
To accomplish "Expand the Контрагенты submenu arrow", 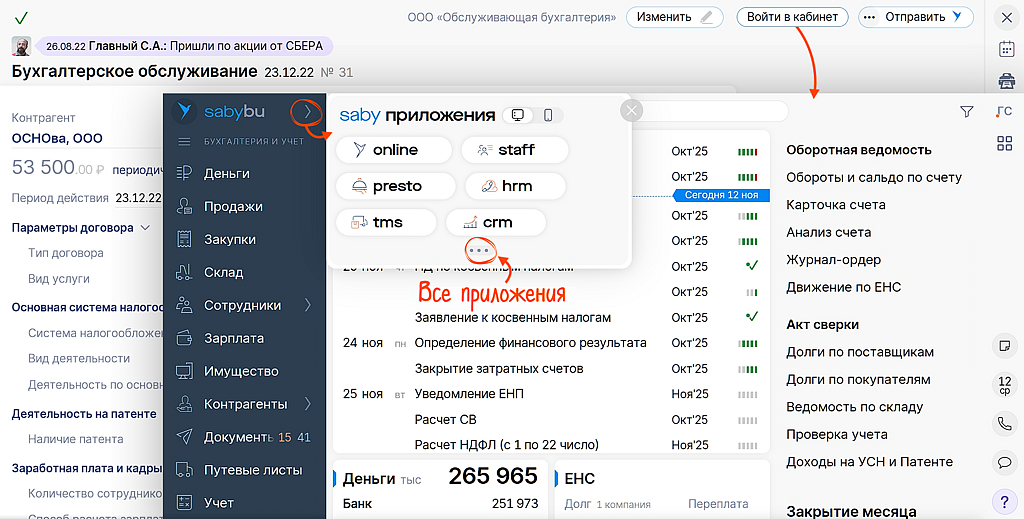I will click(308, 404).
